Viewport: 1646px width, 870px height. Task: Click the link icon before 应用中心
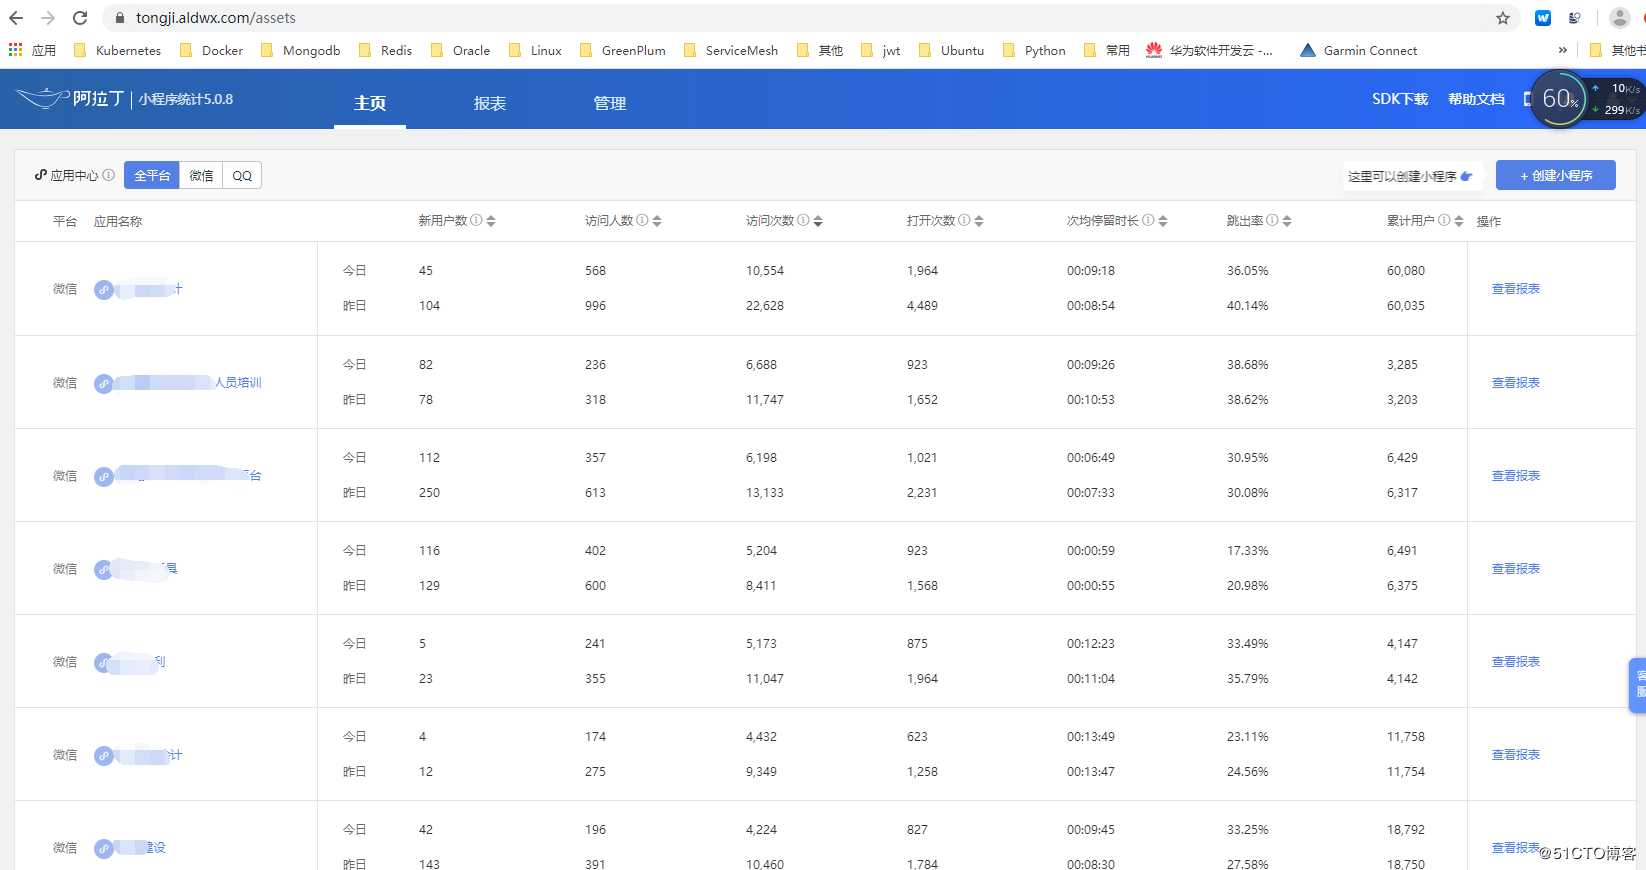point(41,175)
